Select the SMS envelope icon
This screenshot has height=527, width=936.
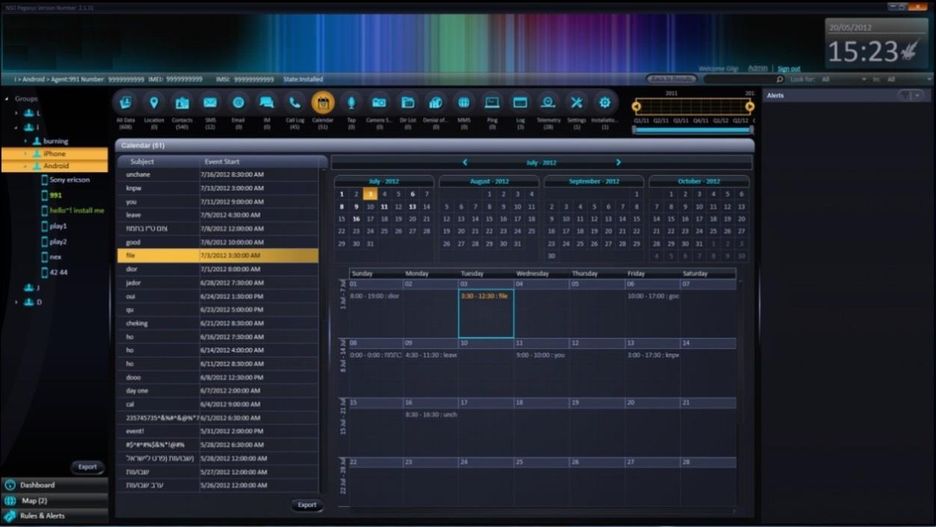click(x=210, y=103)
